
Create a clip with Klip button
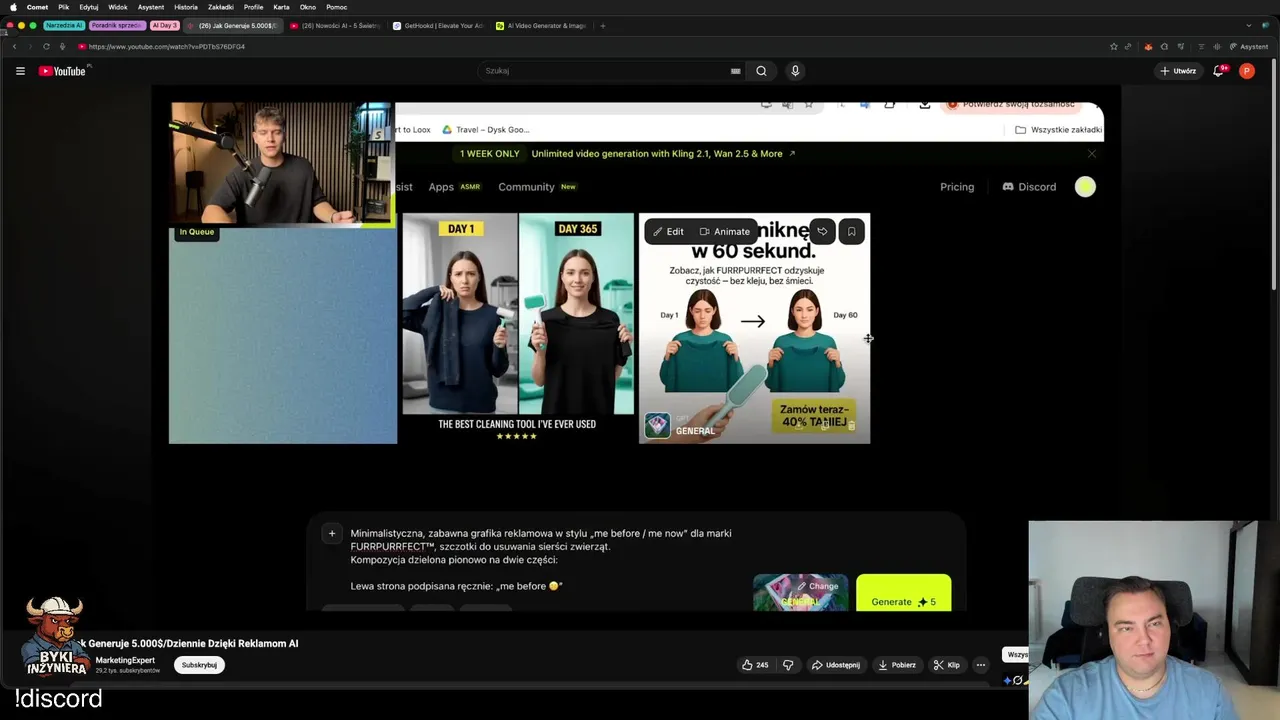(946, 665)
